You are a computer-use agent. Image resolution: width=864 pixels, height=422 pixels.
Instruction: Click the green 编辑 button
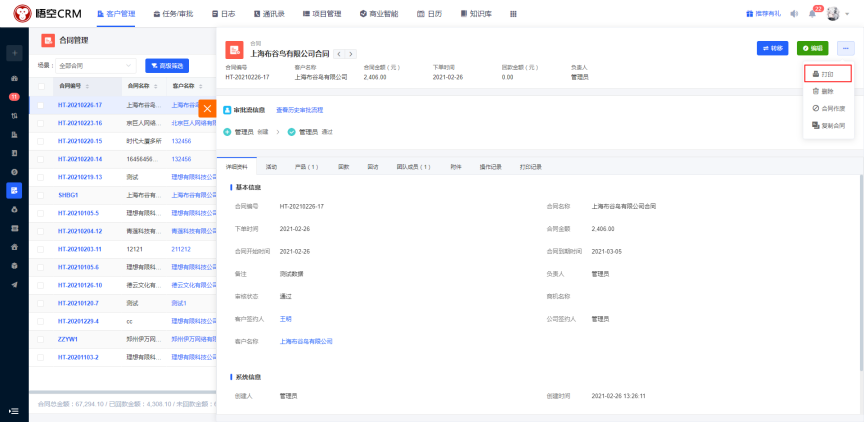pyautogui.click(x=811, y=48)
